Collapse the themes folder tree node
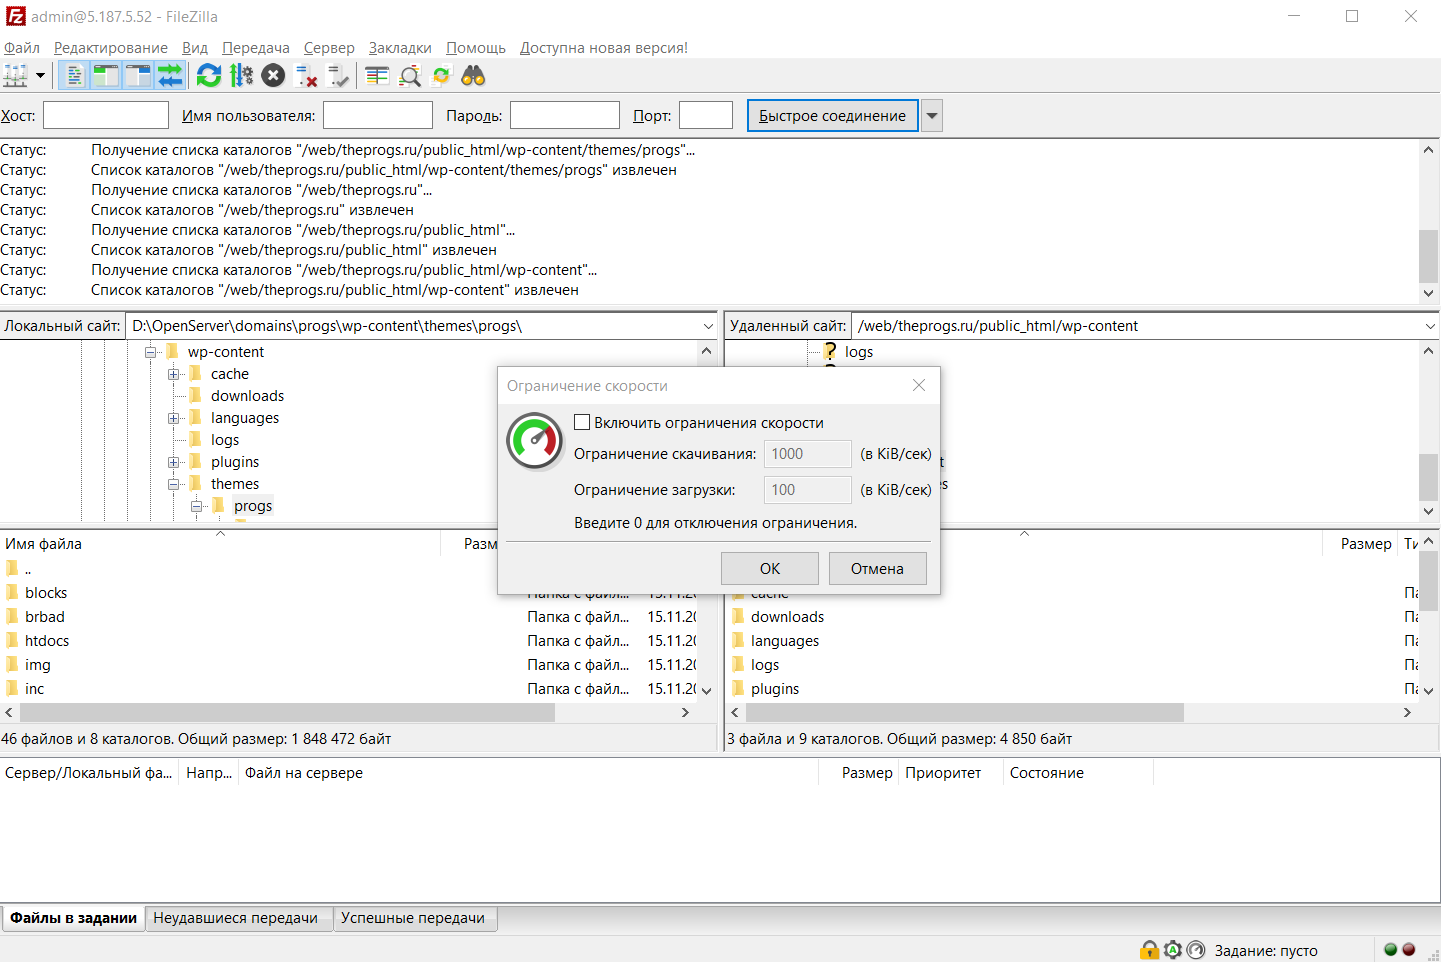Image resolution: width=1441 pixels, height=962 pixels. tap(174, 484)
